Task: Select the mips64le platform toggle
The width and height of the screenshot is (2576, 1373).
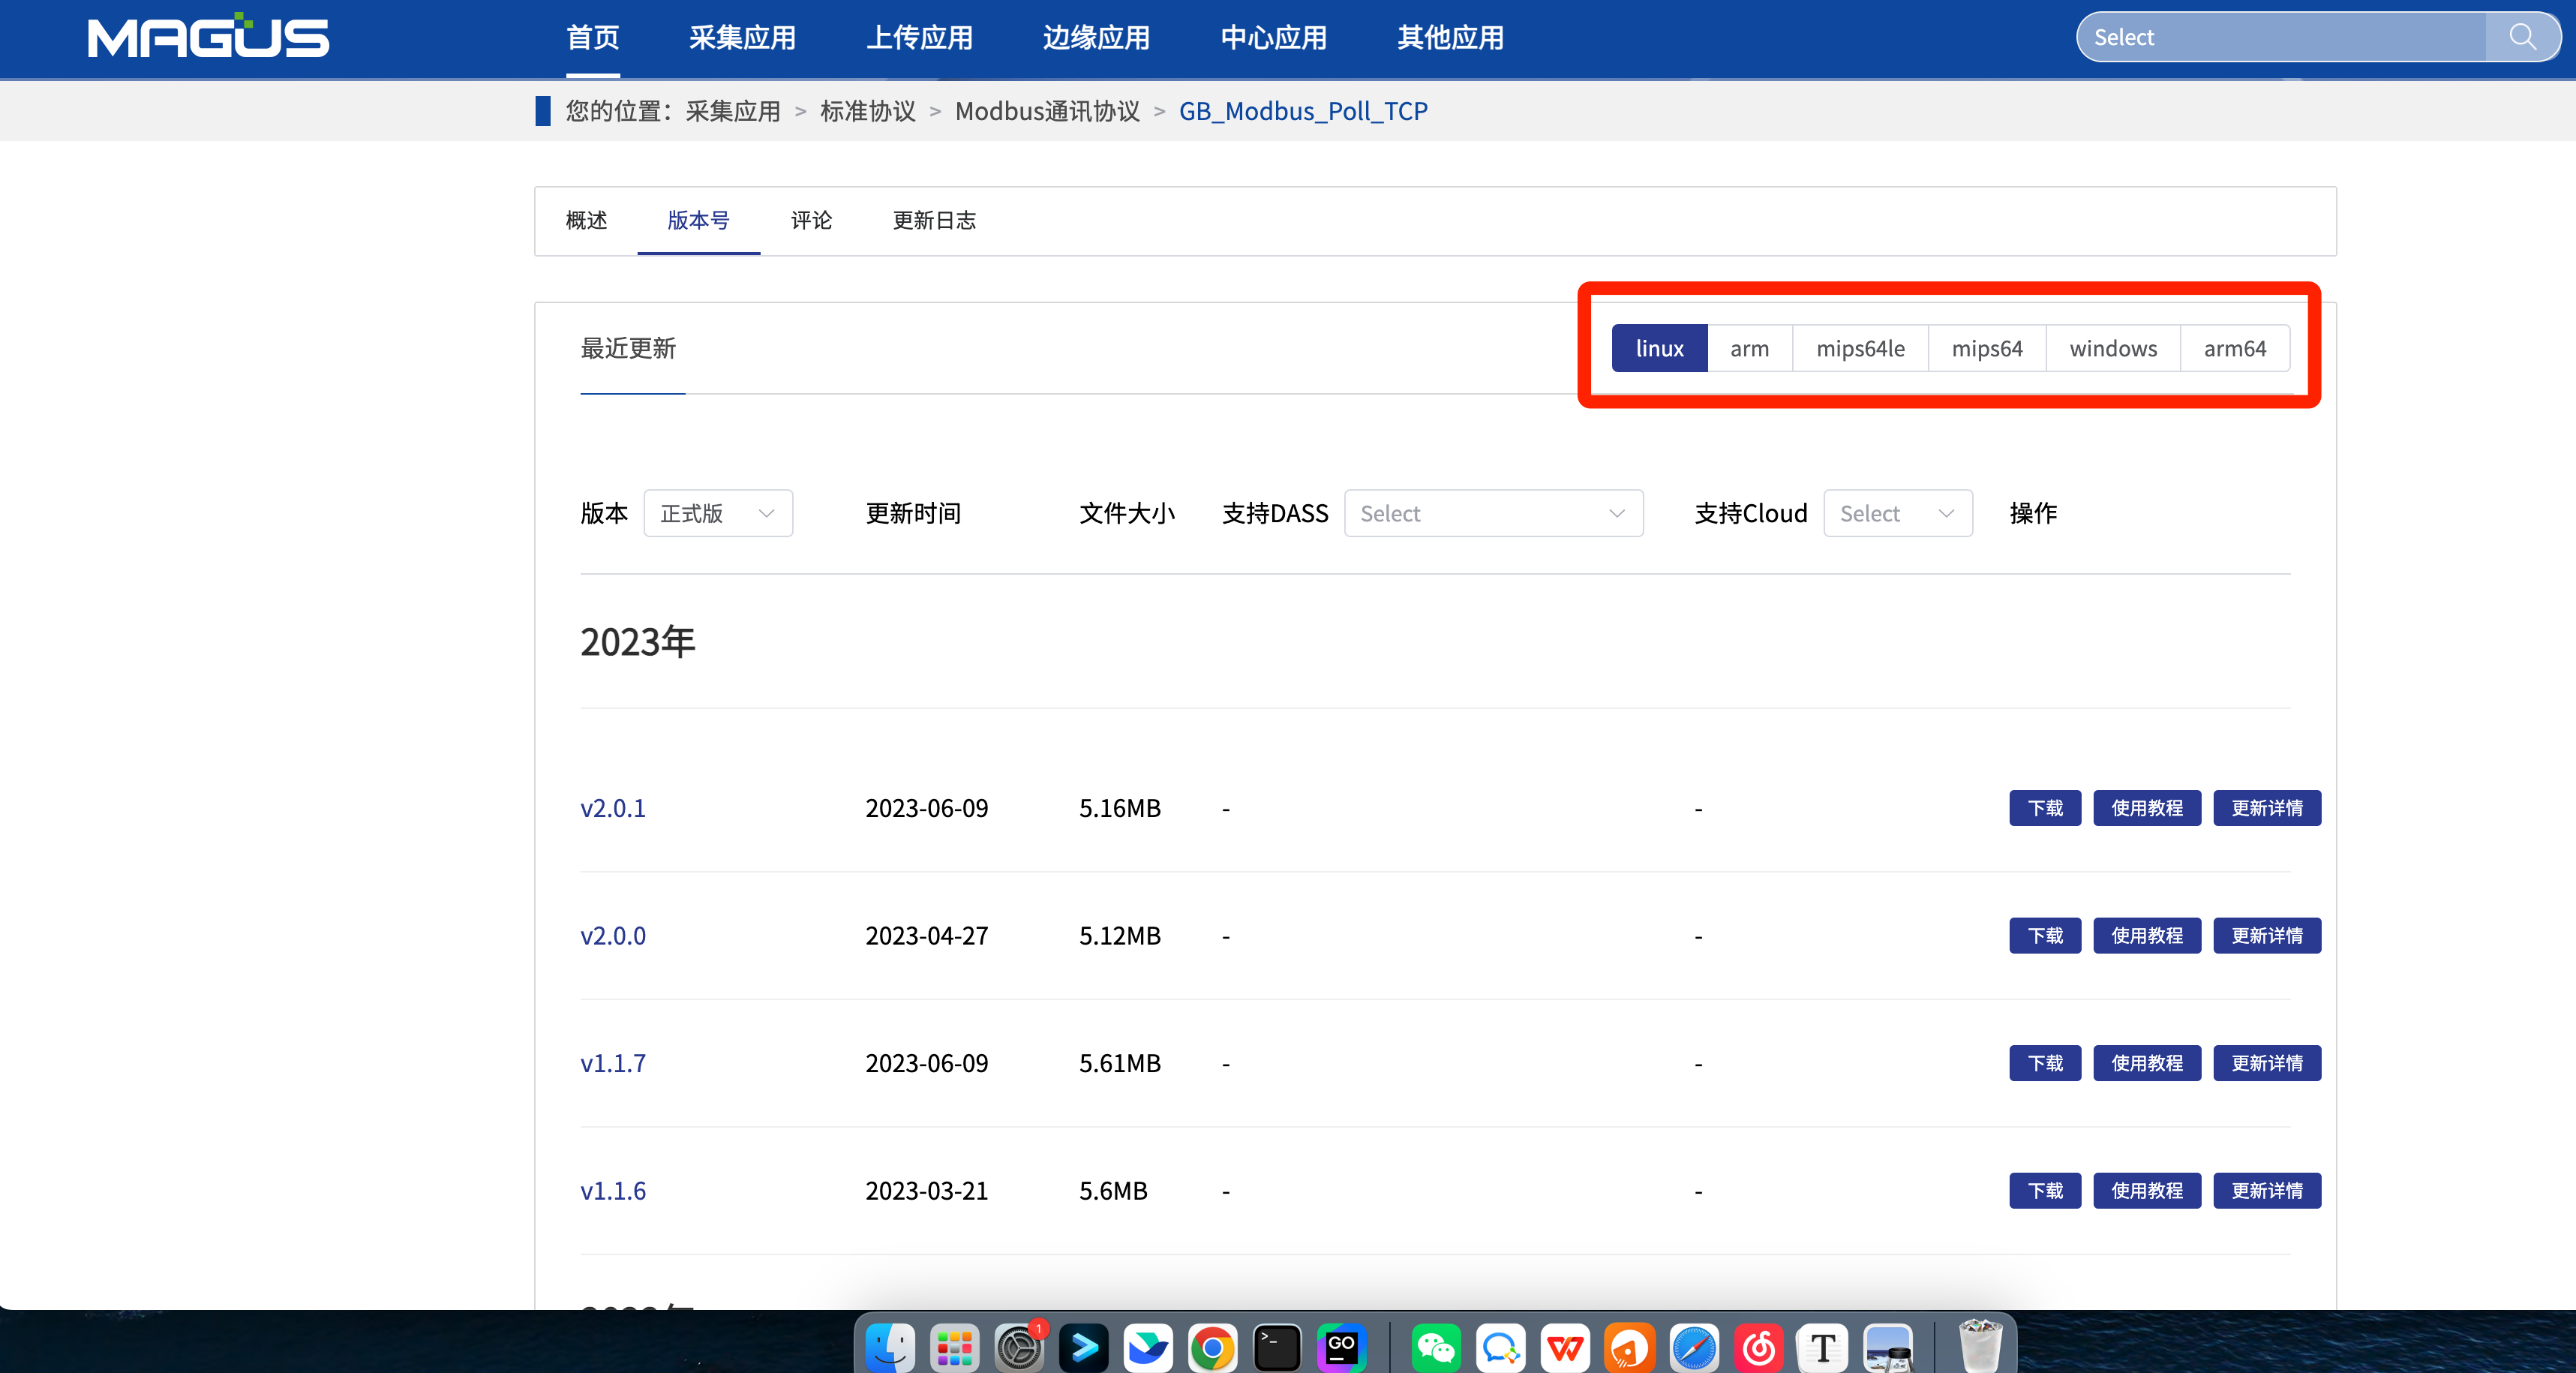Action: (x=1860, y=348)
